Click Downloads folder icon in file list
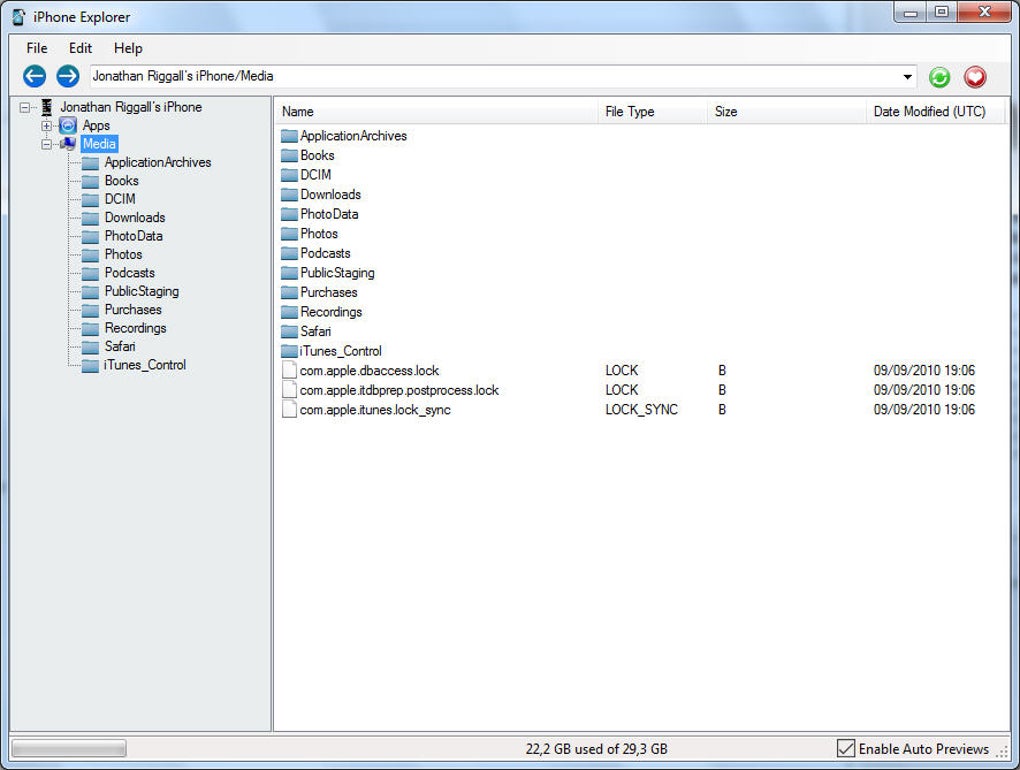This screenshot has height=770, width=1020. pyautogui.click(x=289, y=194)
